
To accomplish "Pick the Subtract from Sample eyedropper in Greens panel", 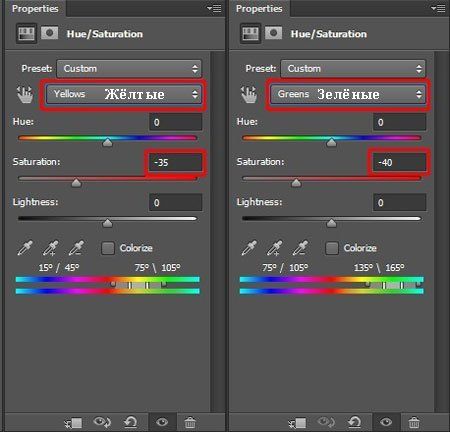I will [300, 248].
